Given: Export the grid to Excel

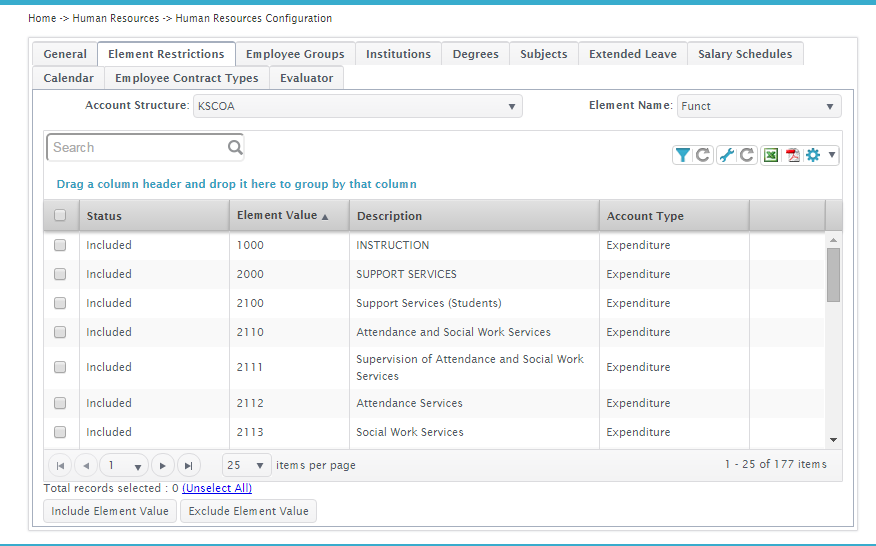Looking at the screenshot, I should 771,155.
